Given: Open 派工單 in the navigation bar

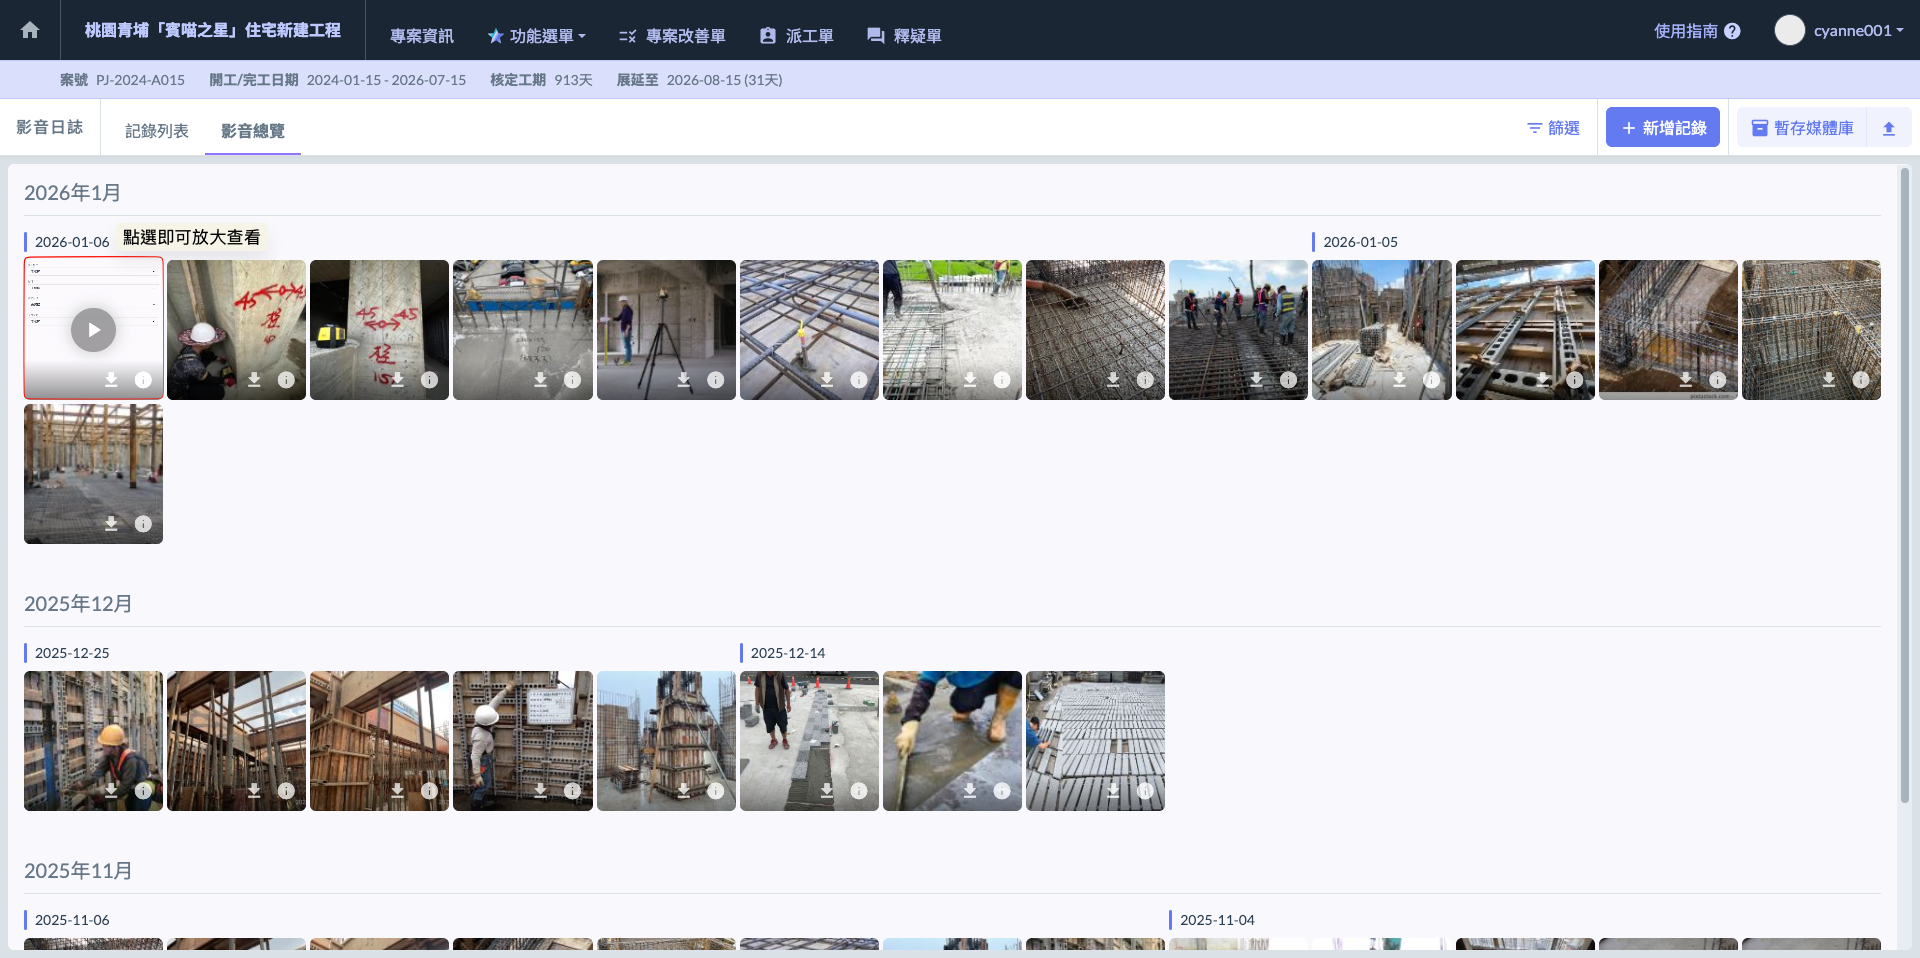Looking at the screenshot, I should pyautogui.click(x=797, y=36).
